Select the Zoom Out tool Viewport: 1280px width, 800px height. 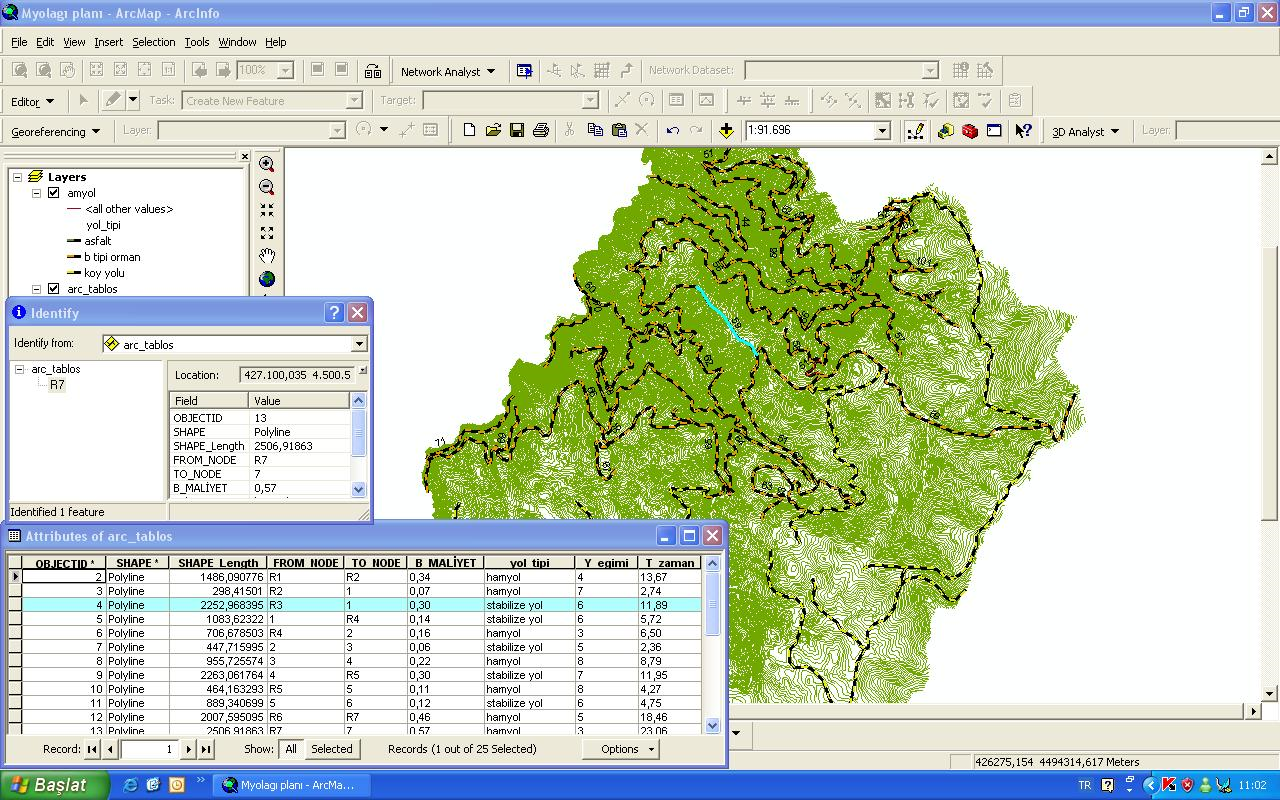coord(266,187)
